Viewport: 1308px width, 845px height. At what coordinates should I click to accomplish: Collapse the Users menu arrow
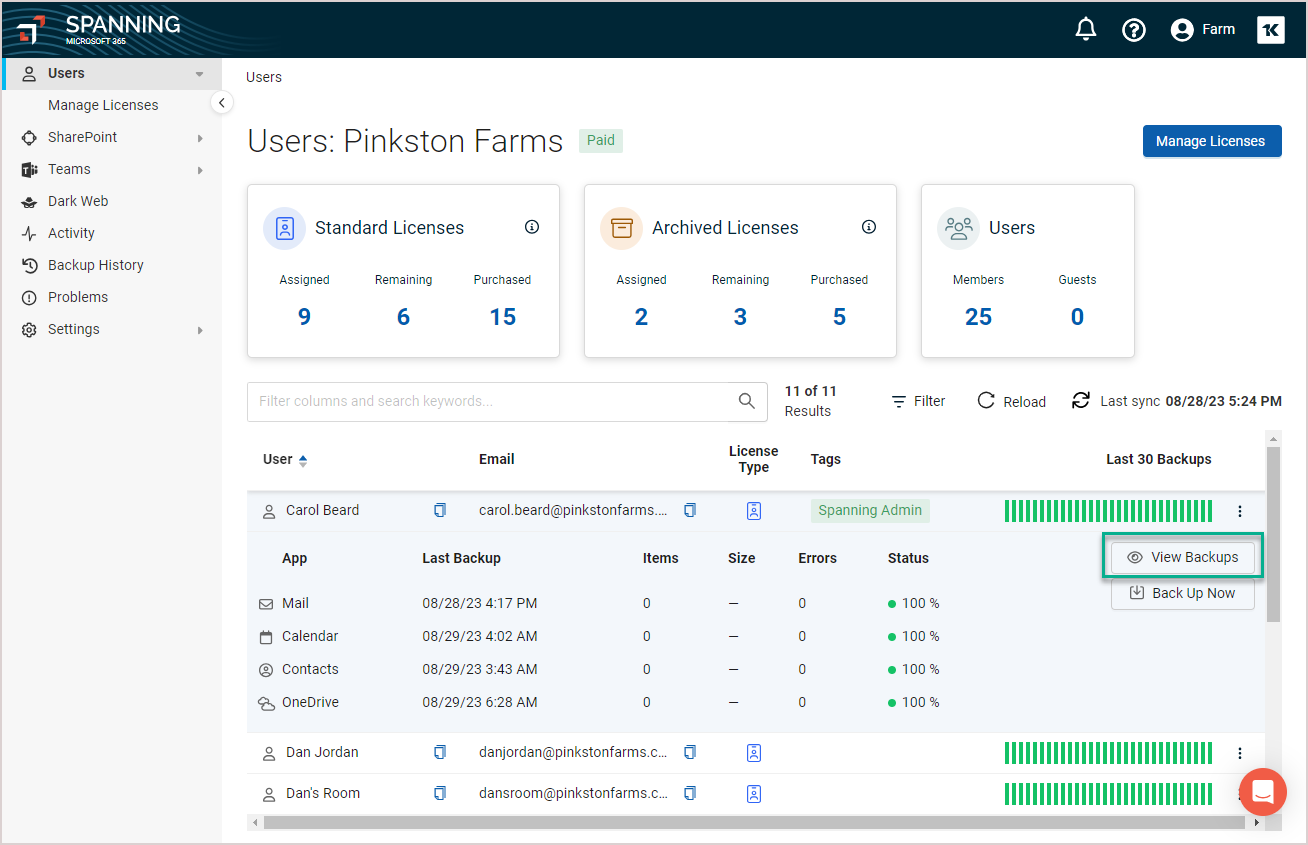pyautogui.click(x=200, y=74)
